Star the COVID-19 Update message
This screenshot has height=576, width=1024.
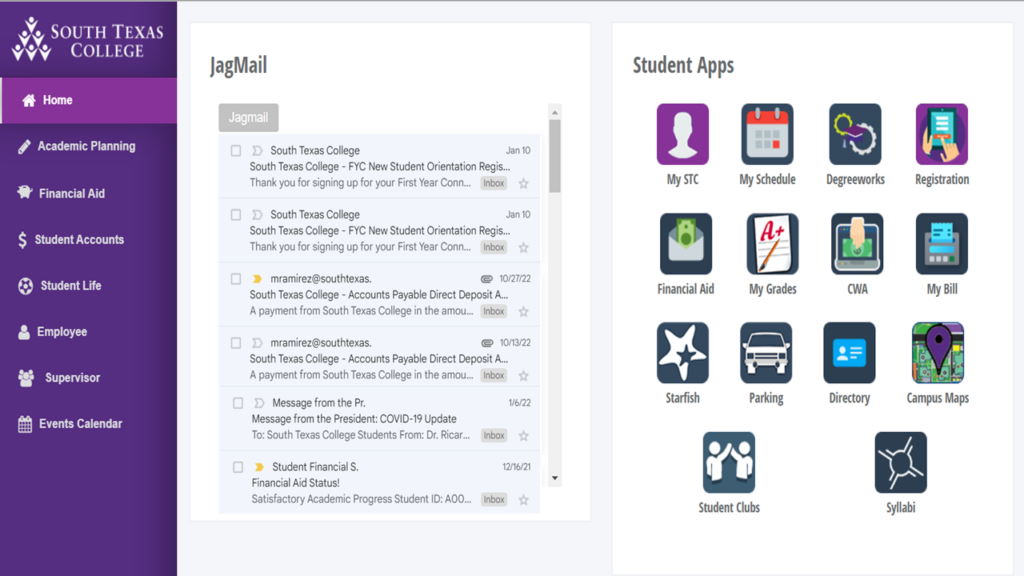click(x=524, y=436)
